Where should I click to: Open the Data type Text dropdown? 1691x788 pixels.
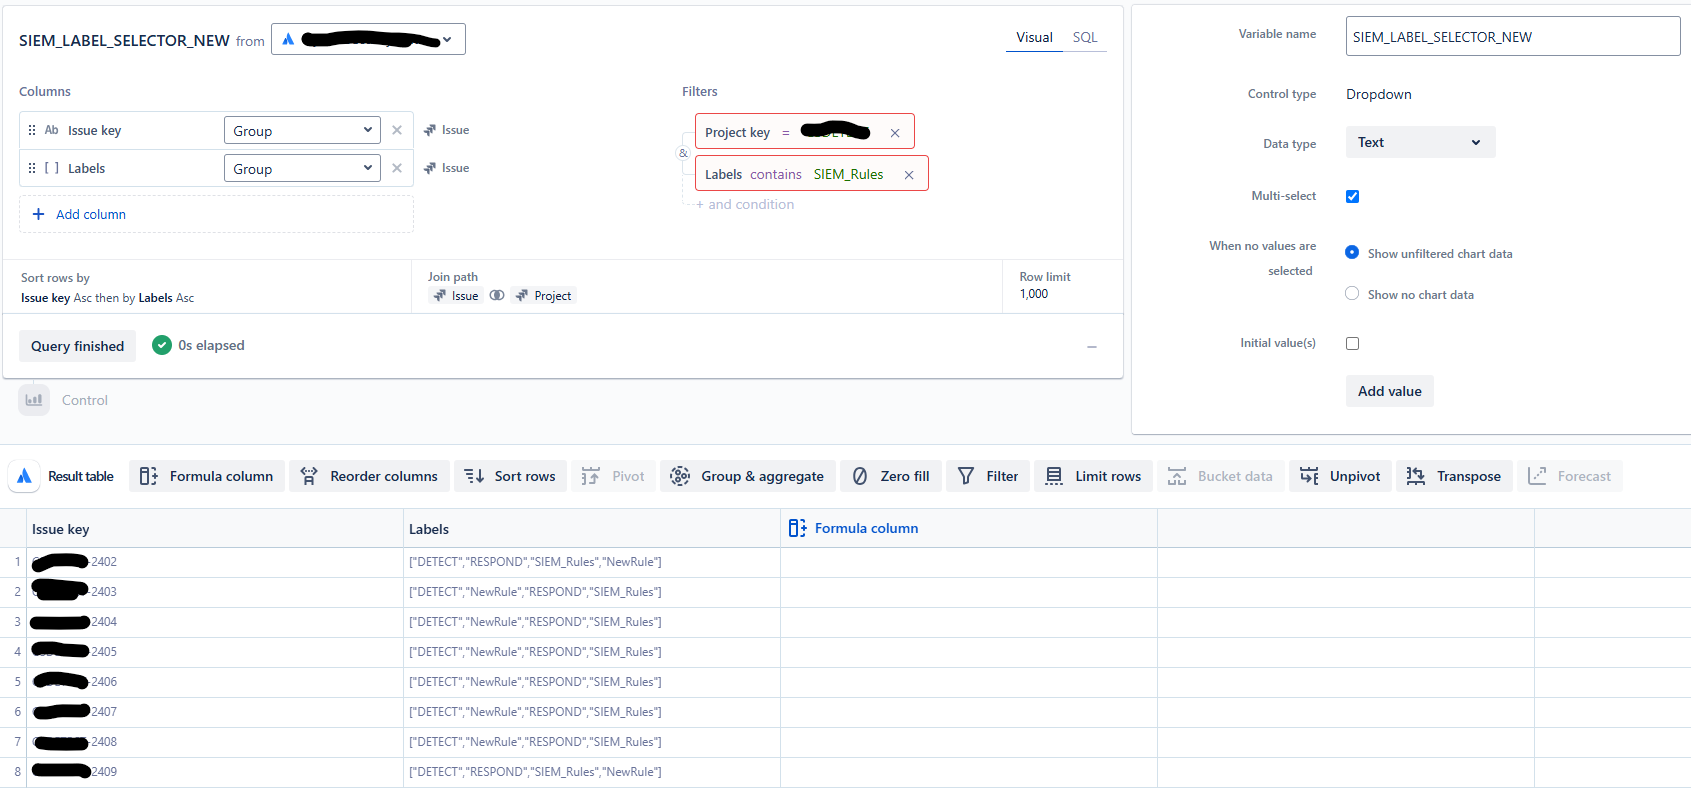[x=1420, y=142]
